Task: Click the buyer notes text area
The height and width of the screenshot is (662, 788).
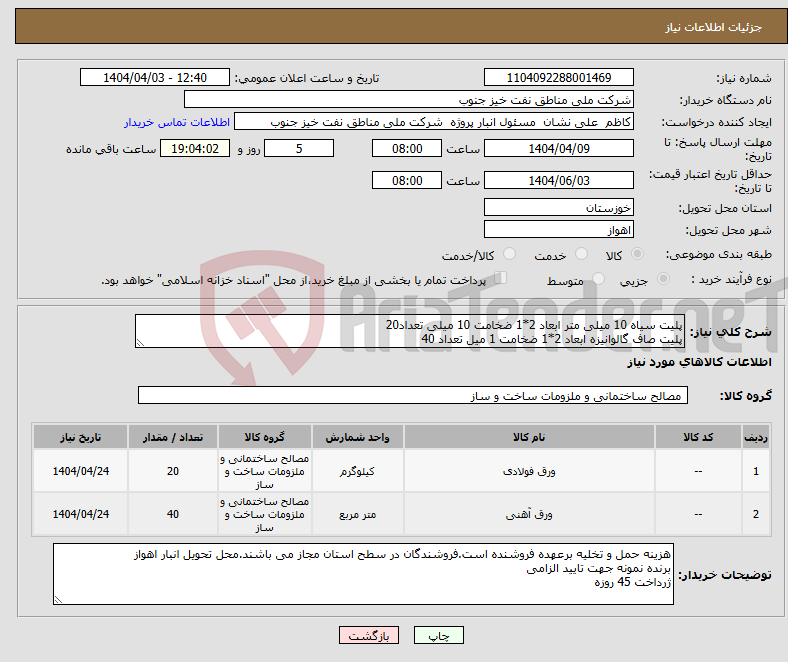Action: [x=363, y=574]
